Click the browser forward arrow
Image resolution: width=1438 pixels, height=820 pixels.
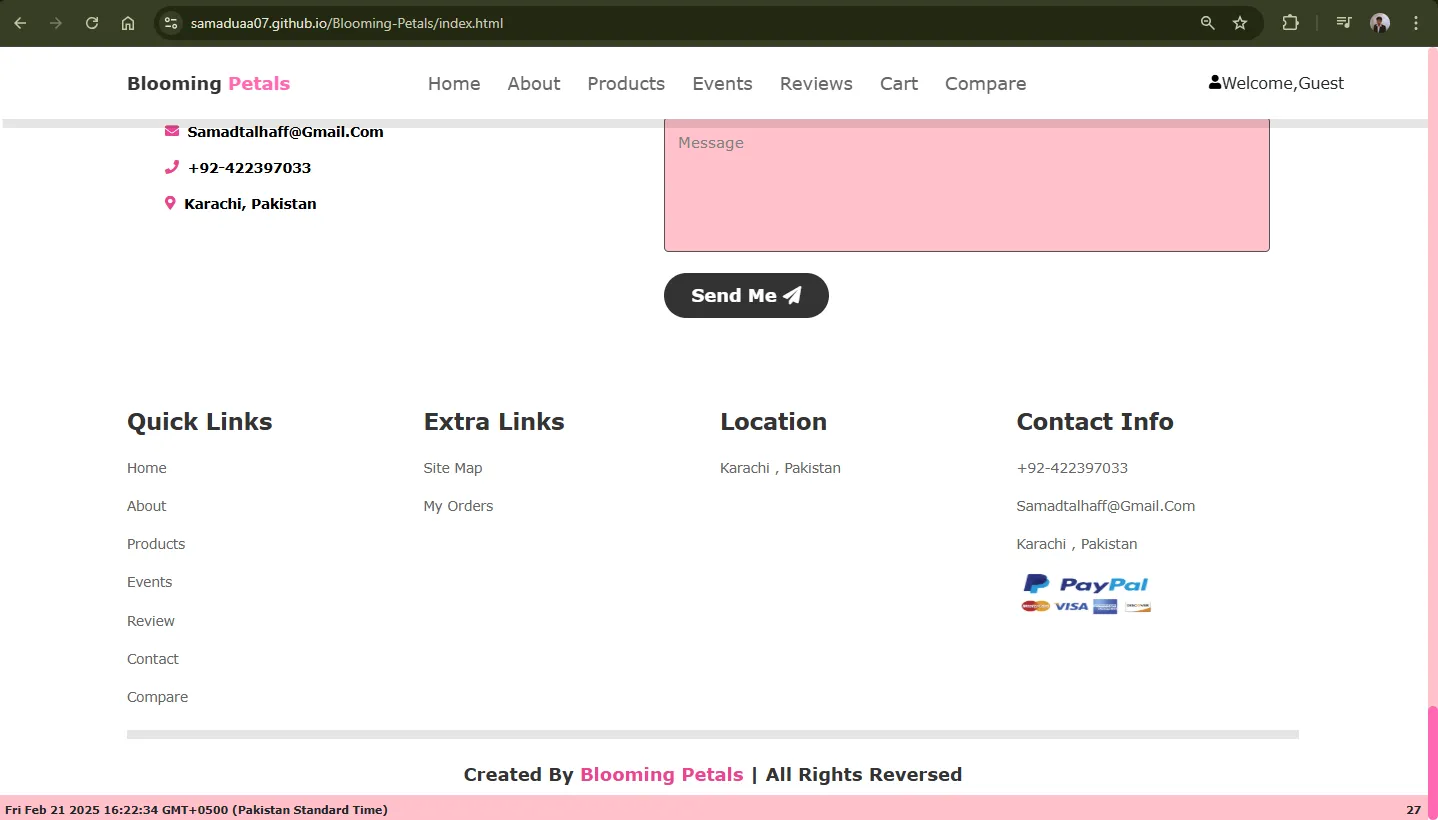[x=56, y=23]
